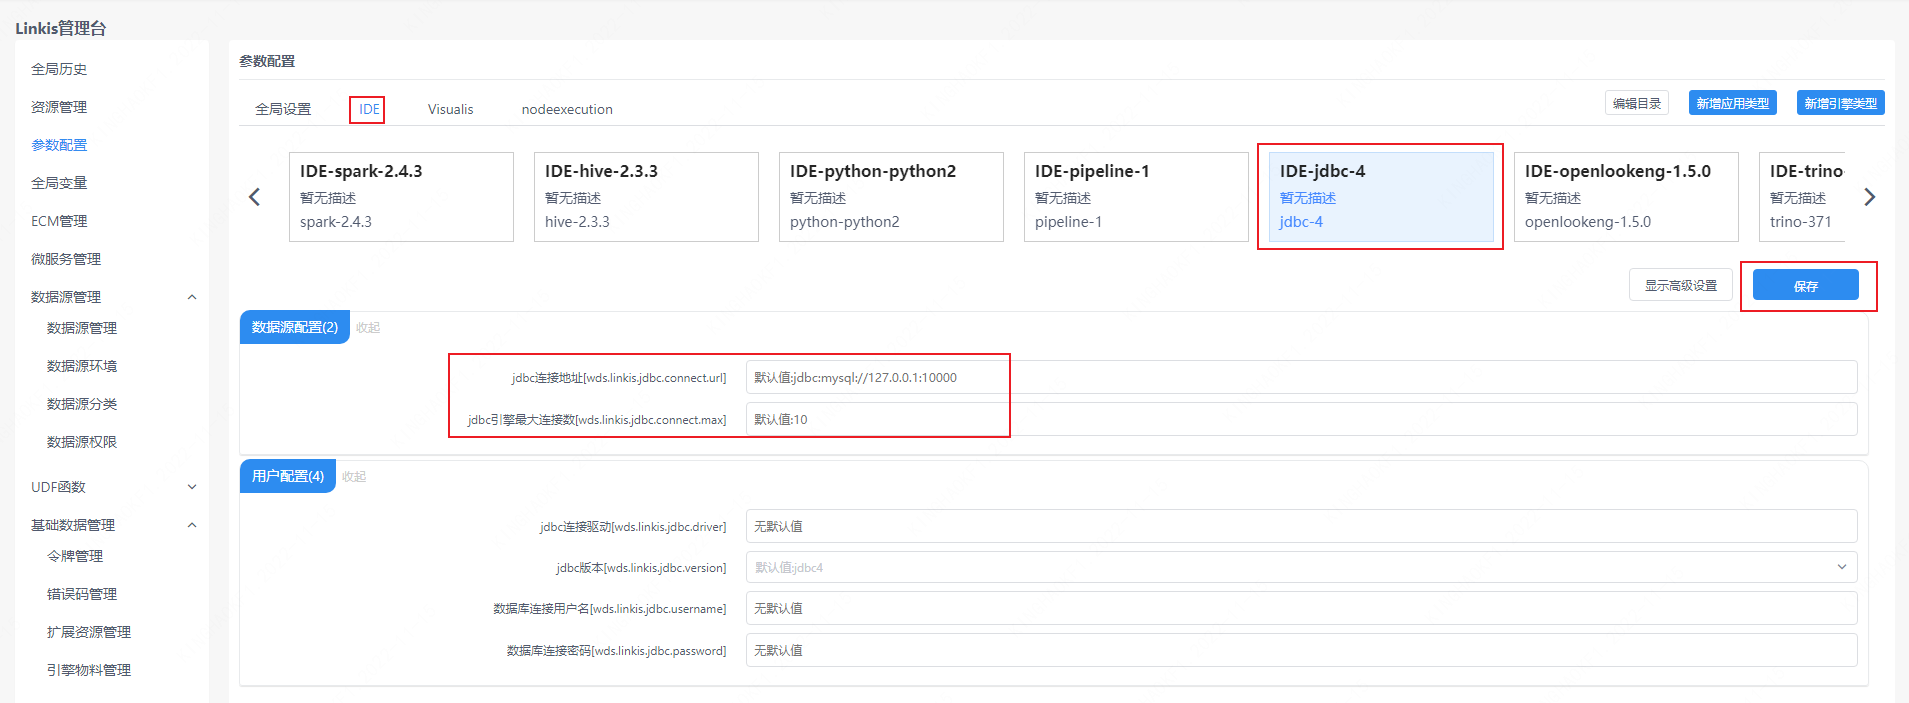Click the left carousel arrow for engine cards

tap(254, 197)
